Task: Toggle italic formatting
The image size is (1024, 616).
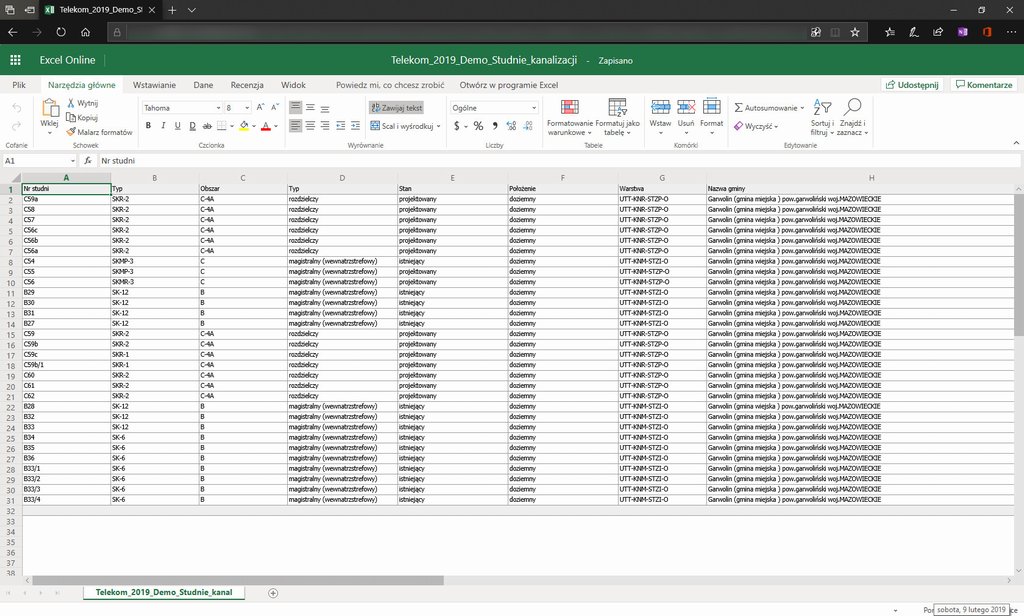Action: pos(163,126)
